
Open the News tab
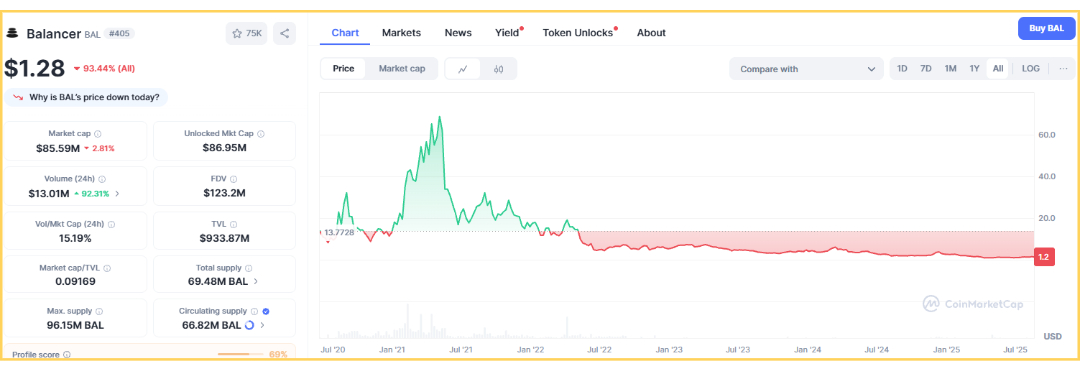point(458,32)
